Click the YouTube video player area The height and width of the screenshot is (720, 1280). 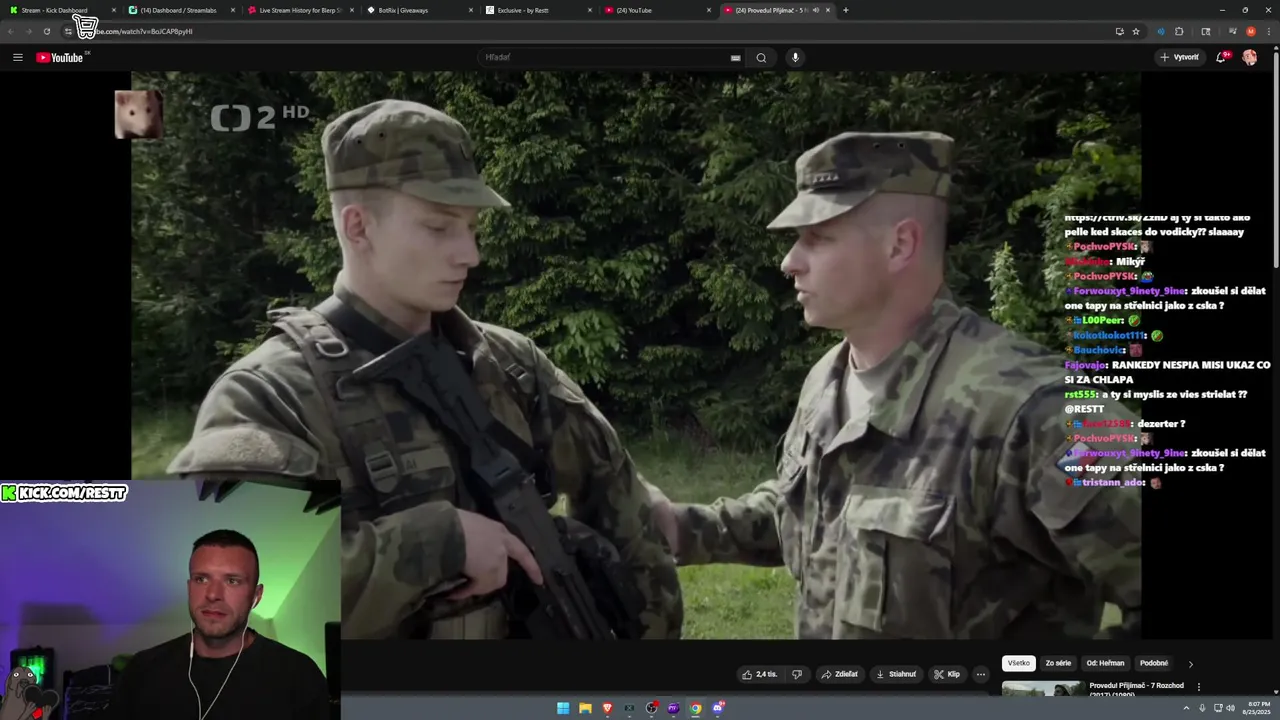[x=635, y=355]
